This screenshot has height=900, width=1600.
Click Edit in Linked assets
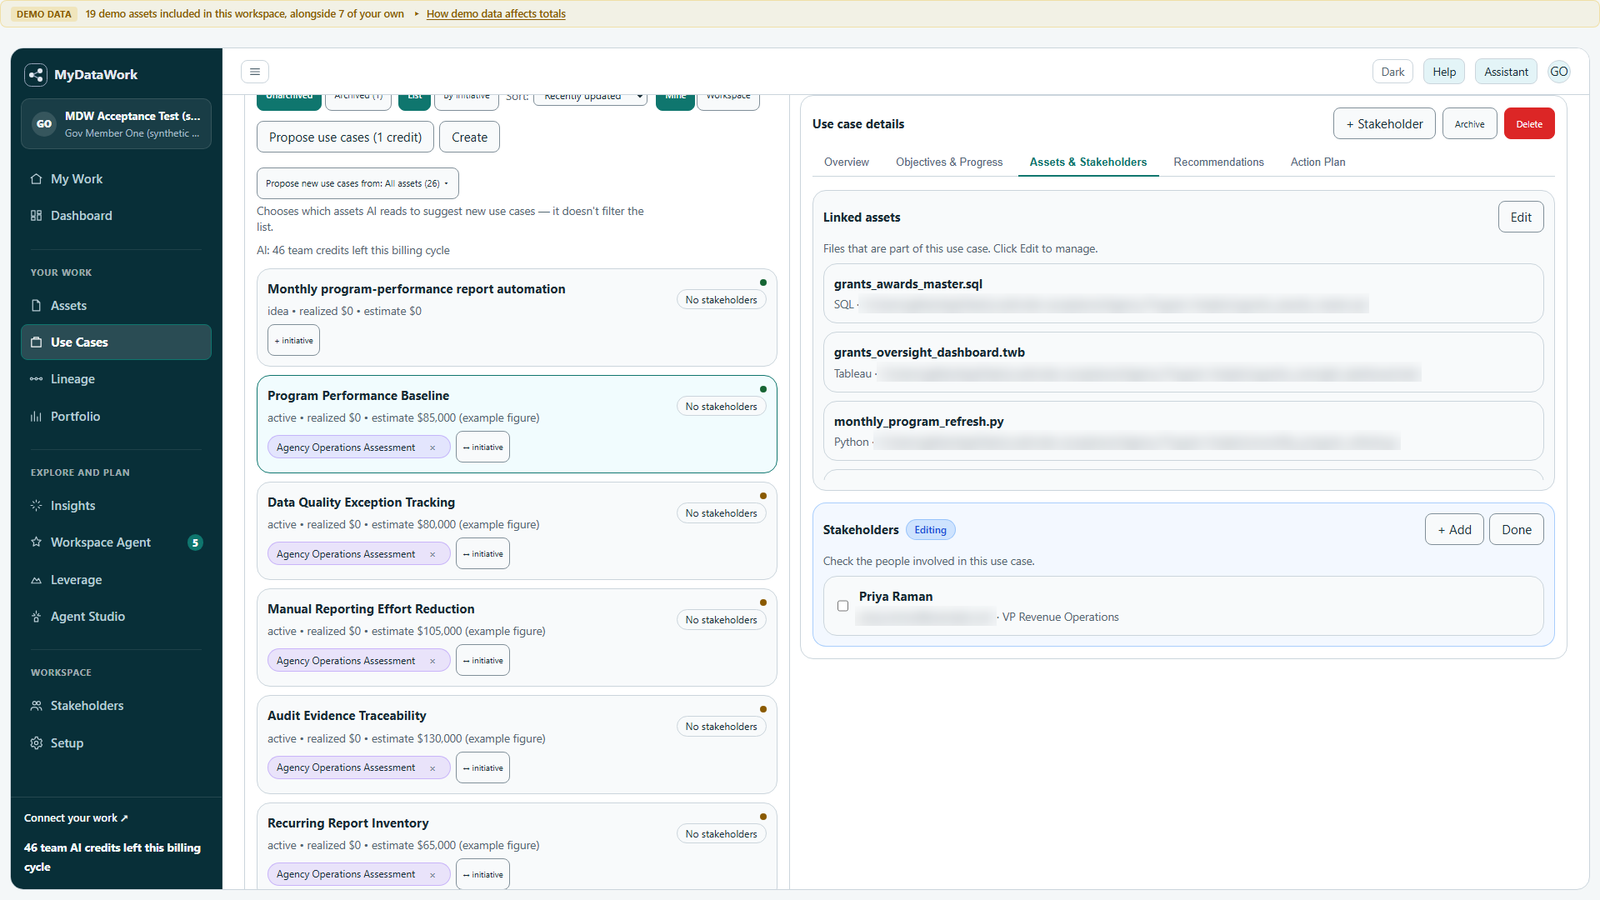click(x=1521, y=217)
